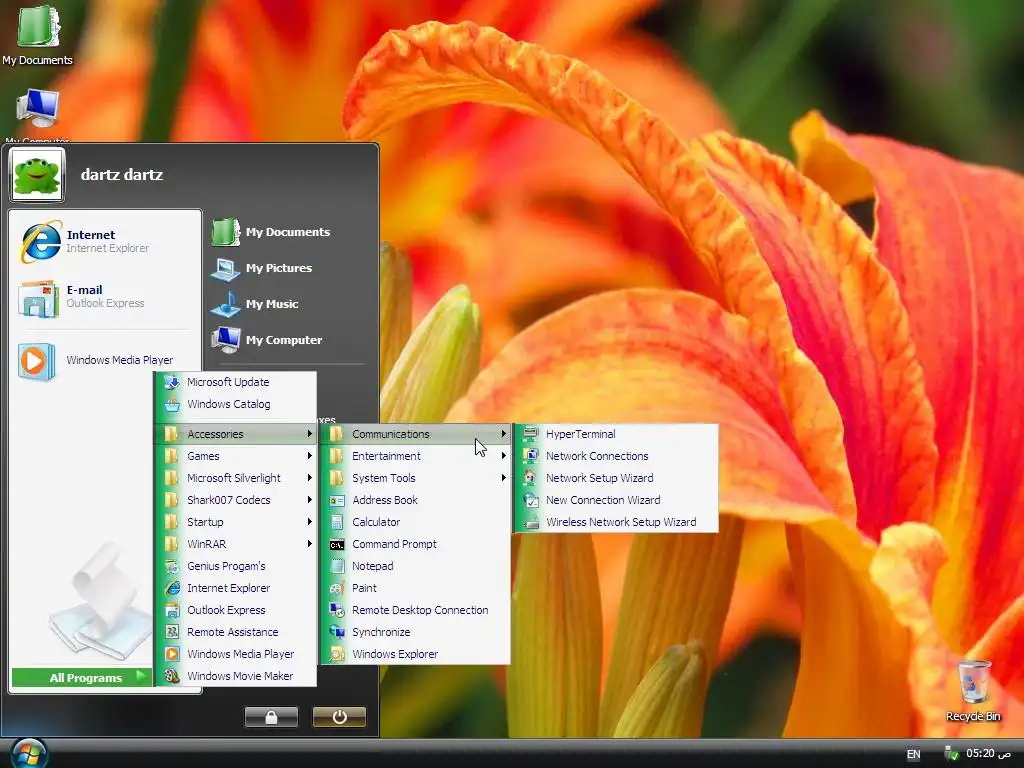Viewport: 1024px width, 768px height.
Task: Expand the System Tools submenu arrow
Action: click(x=504, y=478)
